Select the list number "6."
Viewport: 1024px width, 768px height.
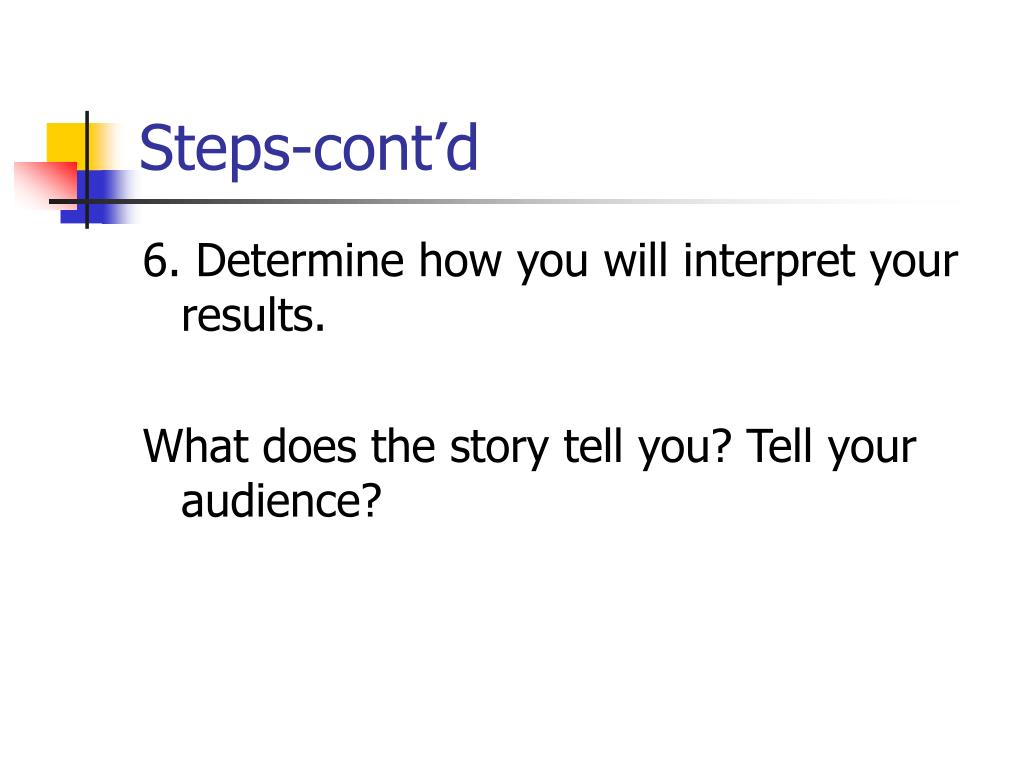click(161, 261)
